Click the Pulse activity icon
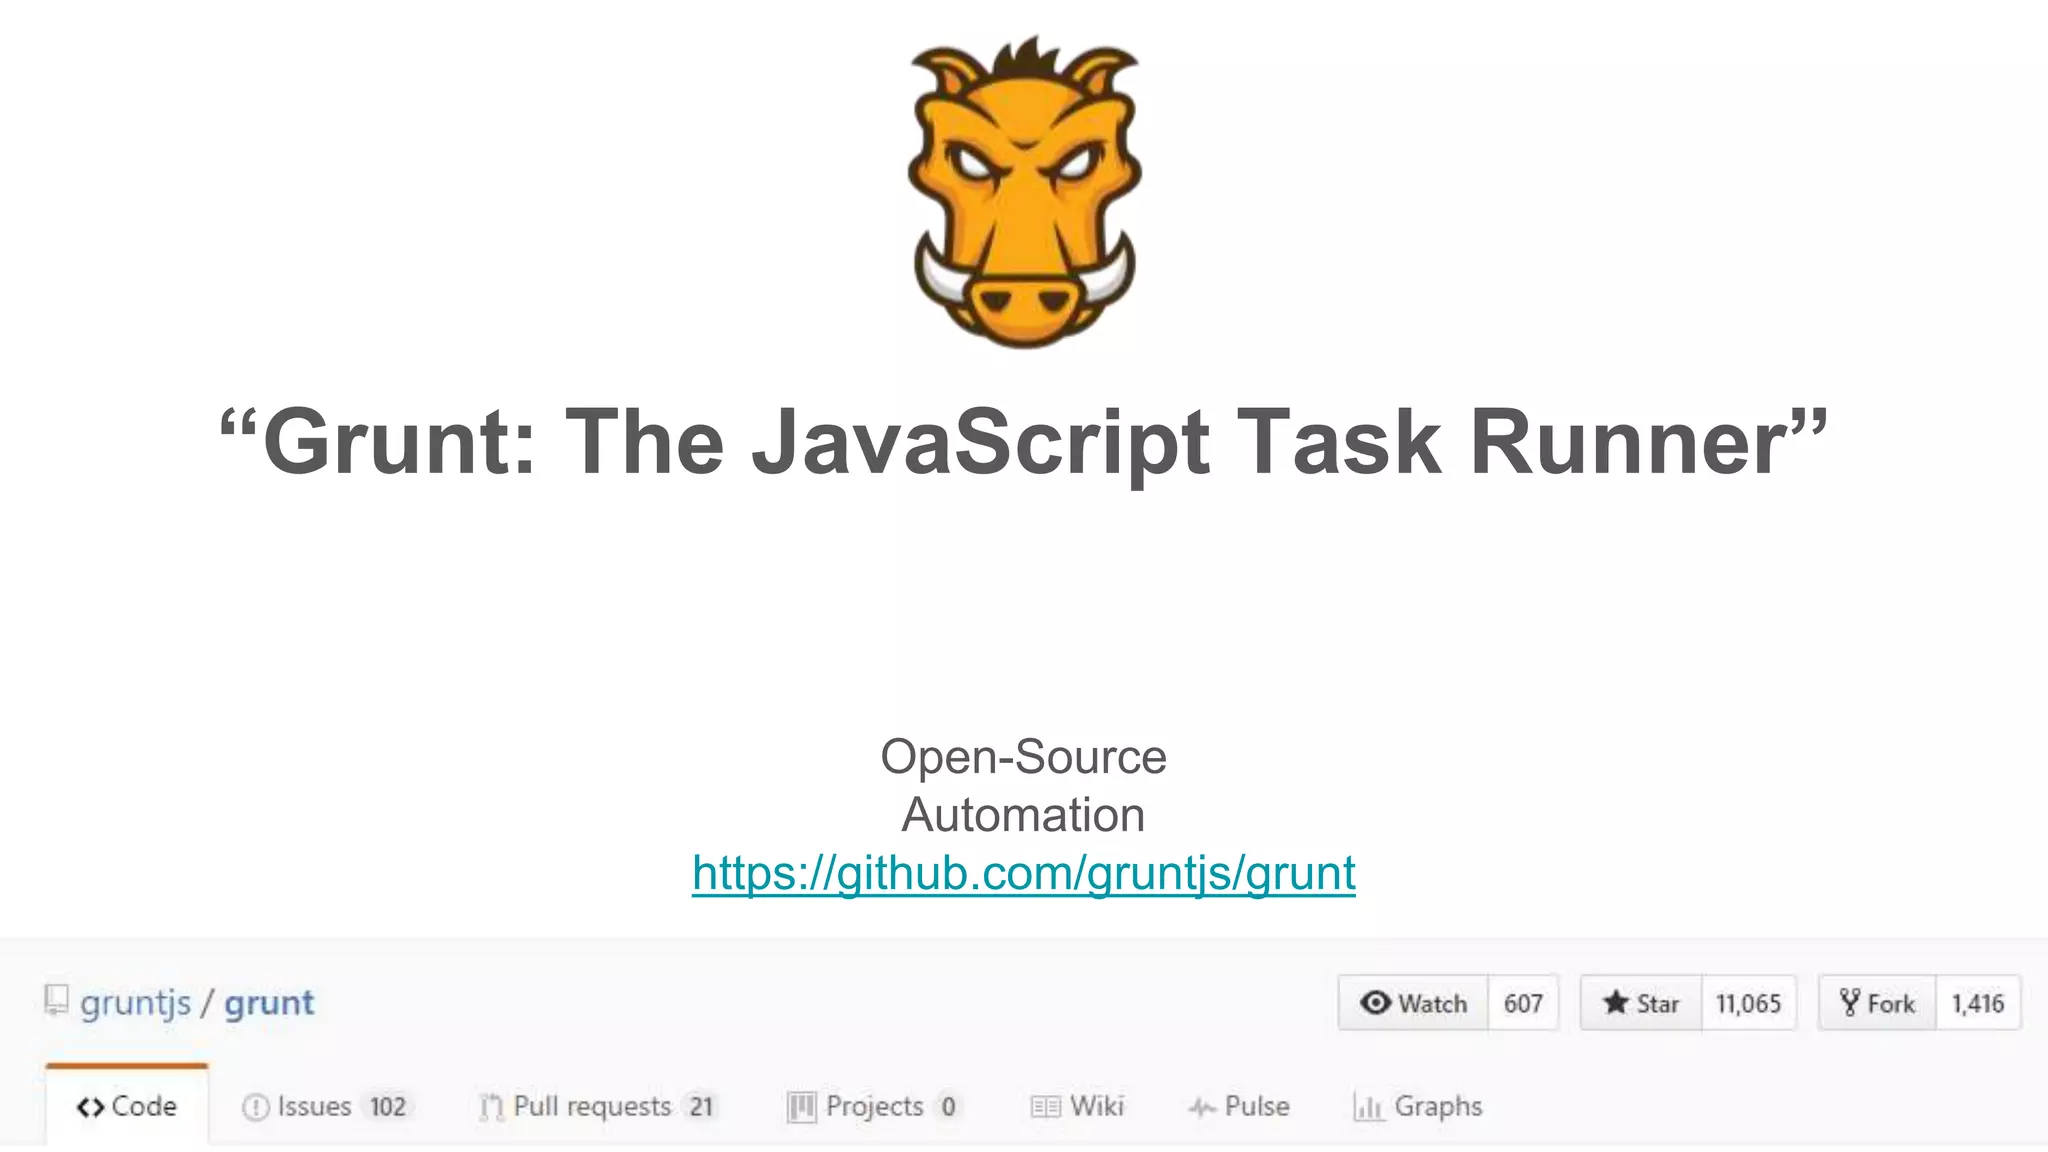Screen dimensions: 2048x1152 coord(1202,1107)
